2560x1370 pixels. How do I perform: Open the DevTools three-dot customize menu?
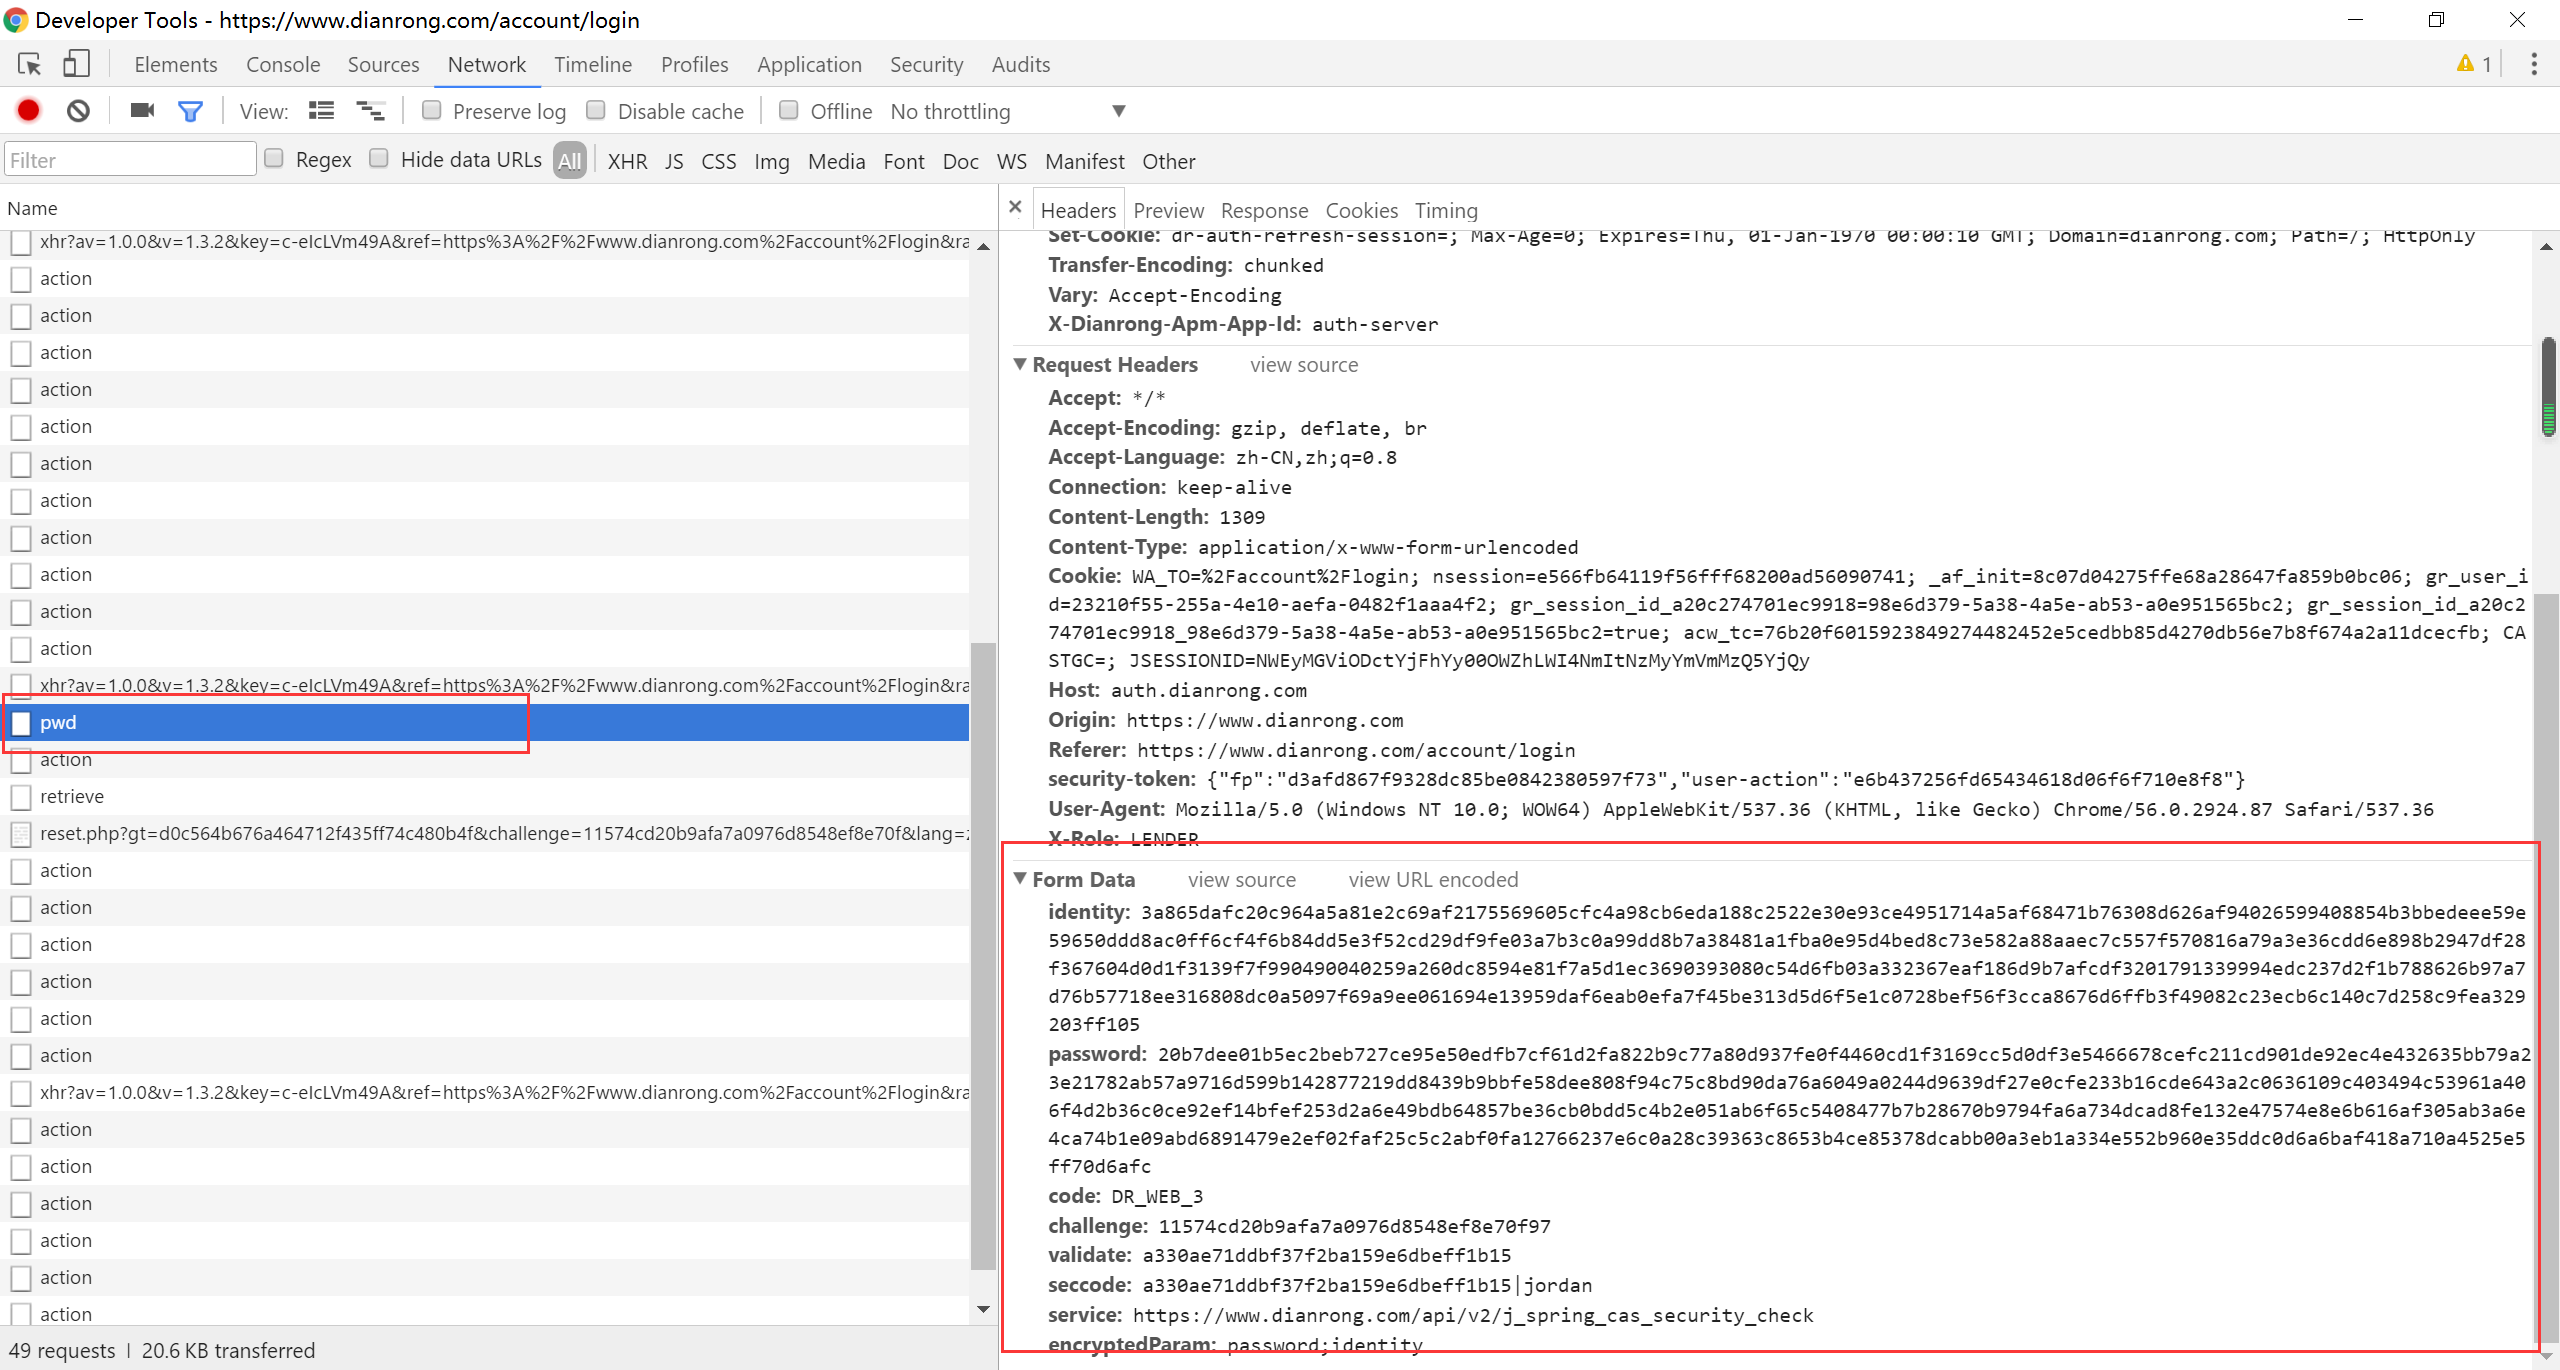click(x=2533, y=65)
